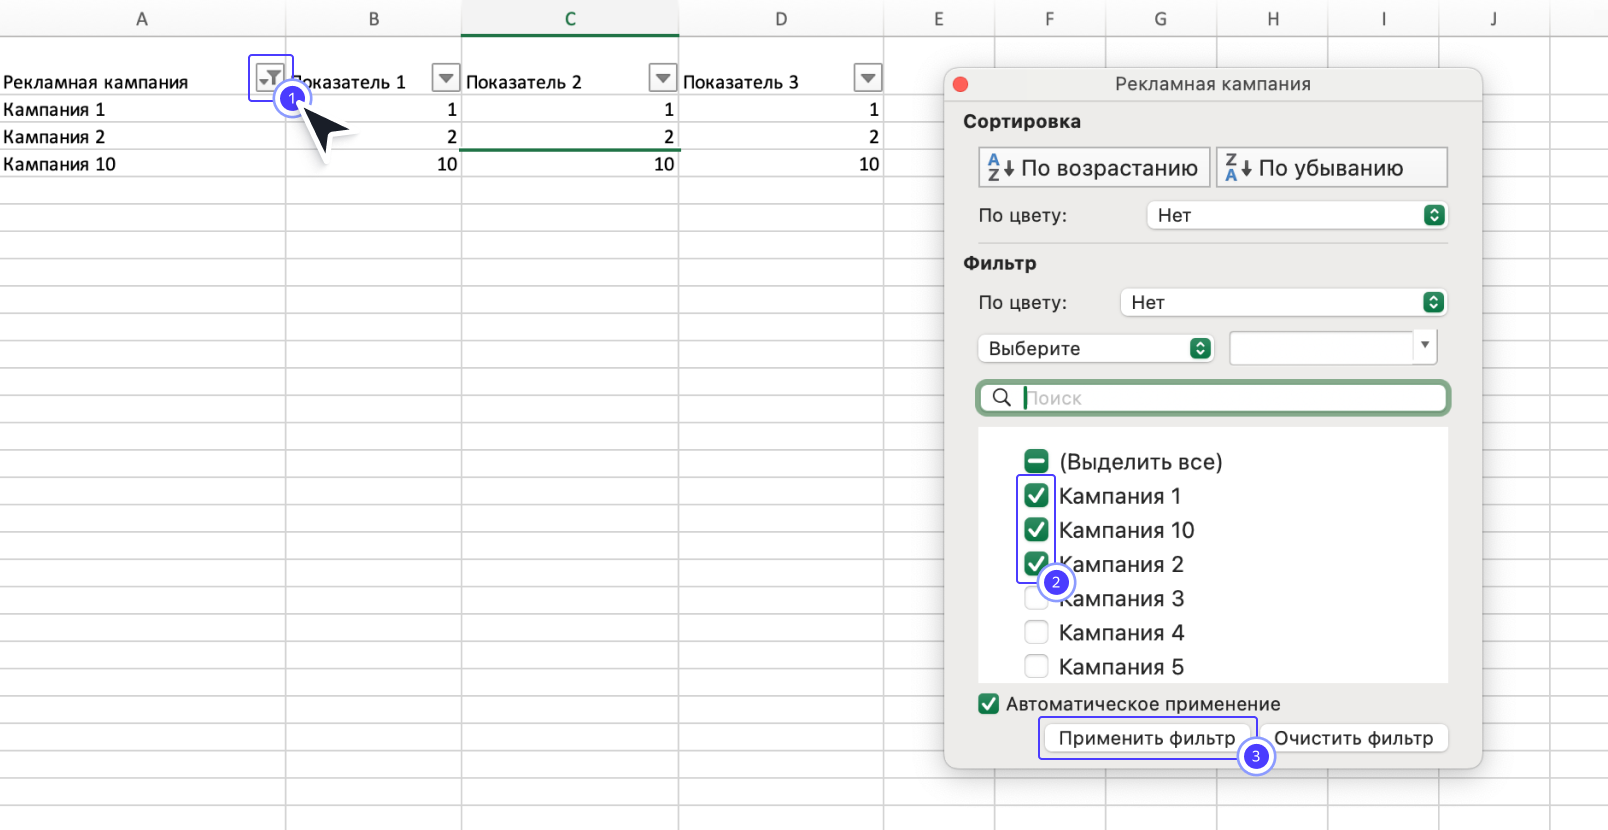Open the Показатель 3 filter dropdown
Screen dimensions: 1608x830
pyautogui.click(x=868, y=78)
